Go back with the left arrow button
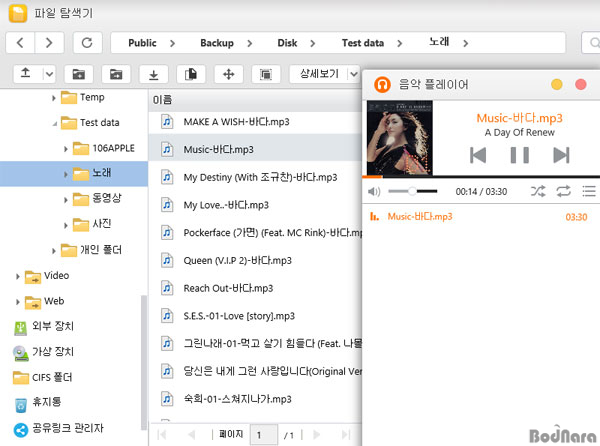600x446 pixels. 20,42
